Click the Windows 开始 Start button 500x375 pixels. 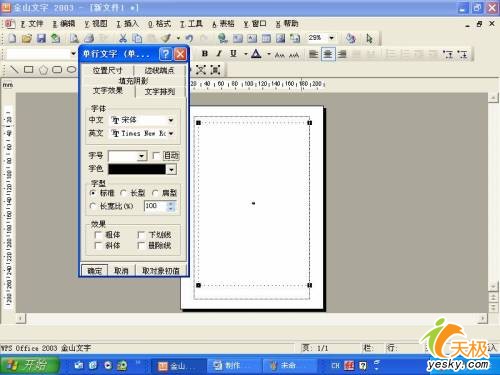[x=30, y=365]
